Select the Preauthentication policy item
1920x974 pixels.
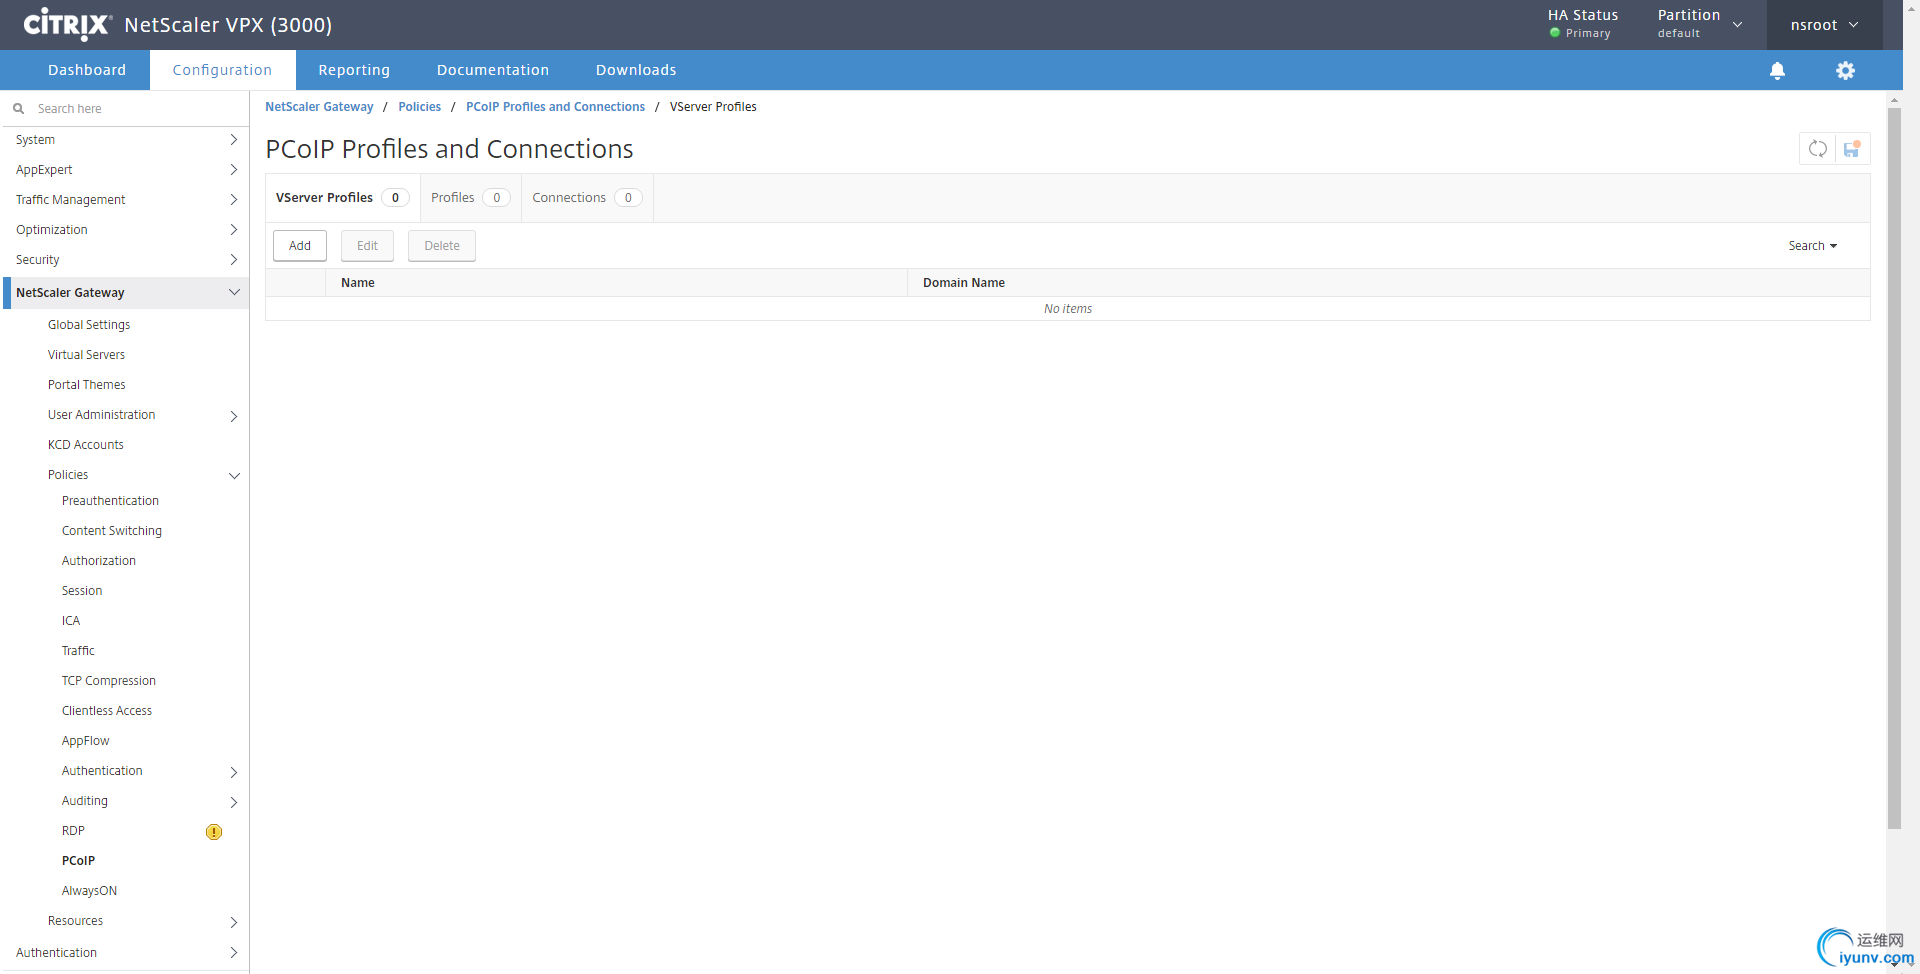110,501
